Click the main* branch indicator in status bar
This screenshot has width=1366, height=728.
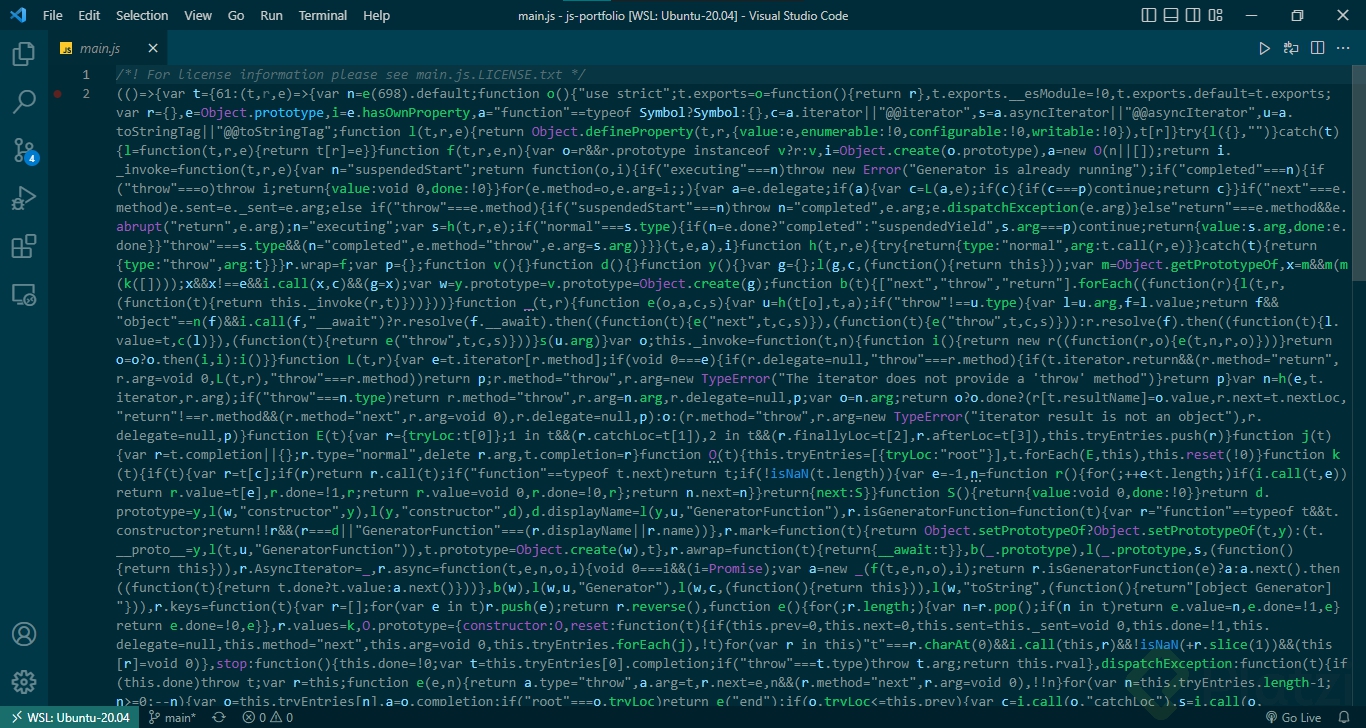click(172, 717)
